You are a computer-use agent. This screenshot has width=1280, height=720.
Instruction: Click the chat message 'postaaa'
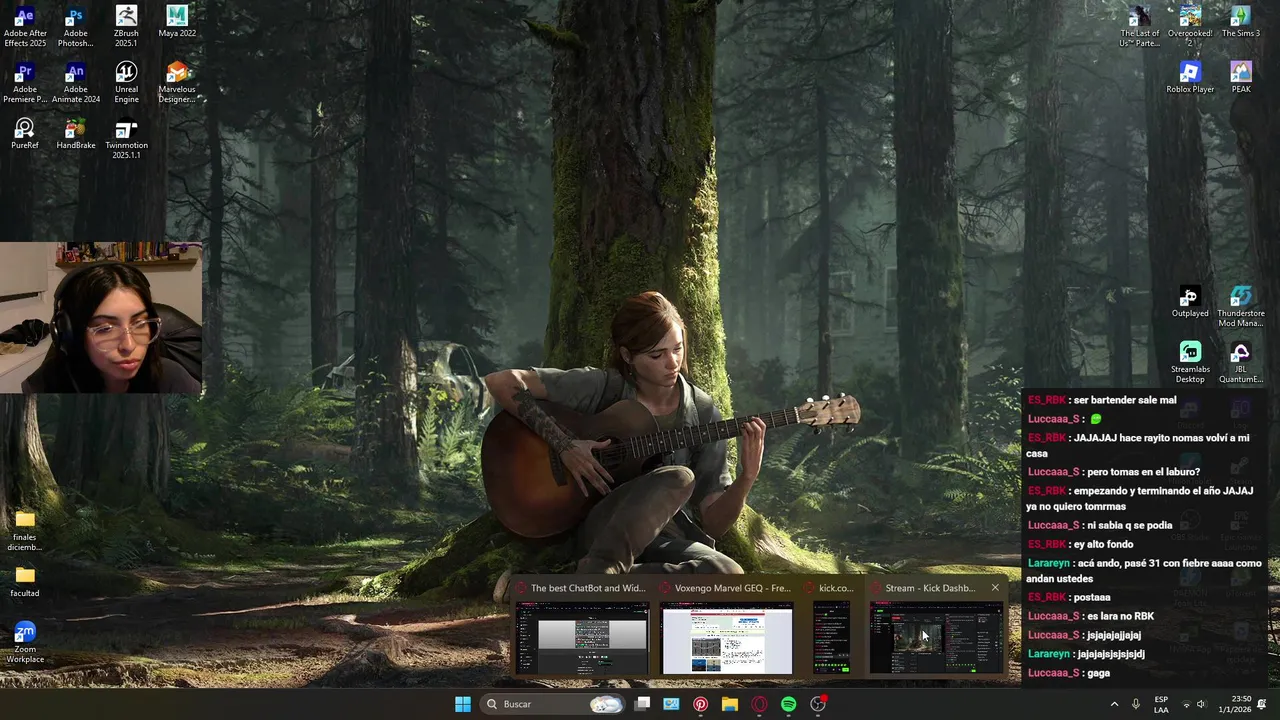(1092, 597)
